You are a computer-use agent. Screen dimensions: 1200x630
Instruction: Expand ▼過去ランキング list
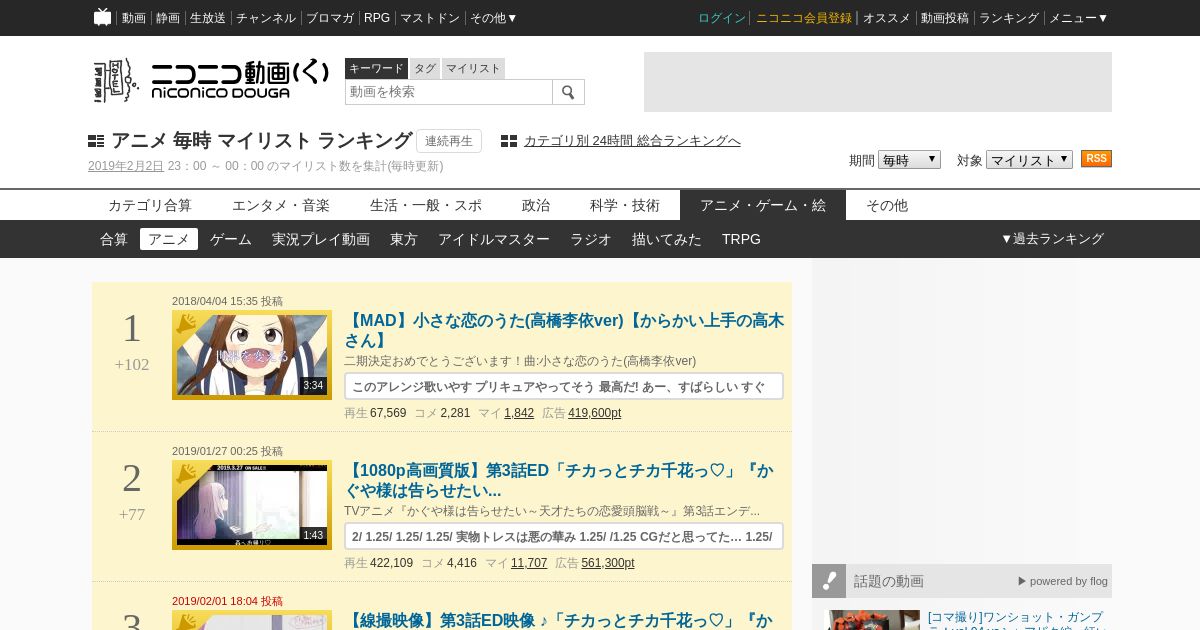pos(1052,239)
